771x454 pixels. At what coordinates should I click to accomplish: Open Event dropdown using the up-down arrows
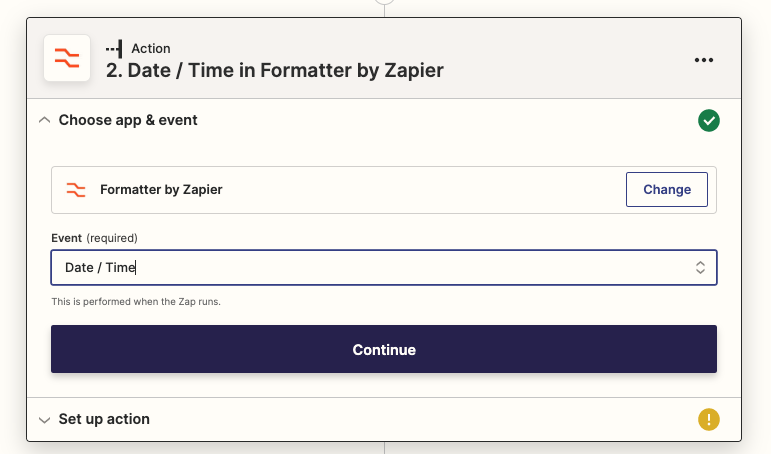(x=700, y=268)
